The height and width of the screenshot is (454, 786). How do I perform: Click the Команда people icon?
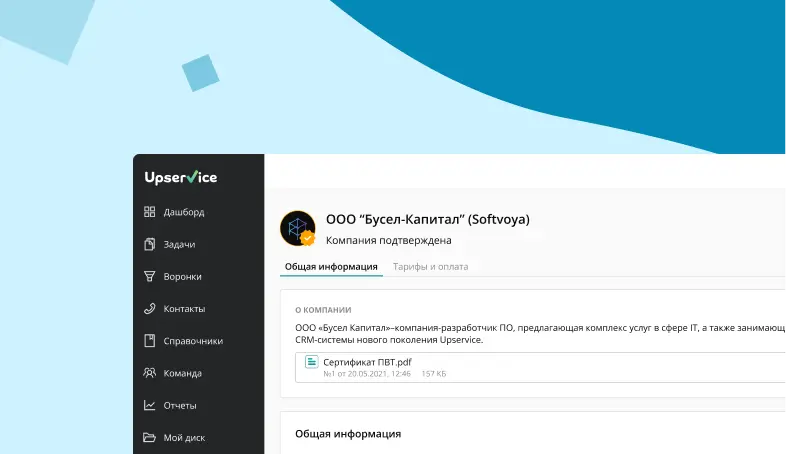[149, 373]
